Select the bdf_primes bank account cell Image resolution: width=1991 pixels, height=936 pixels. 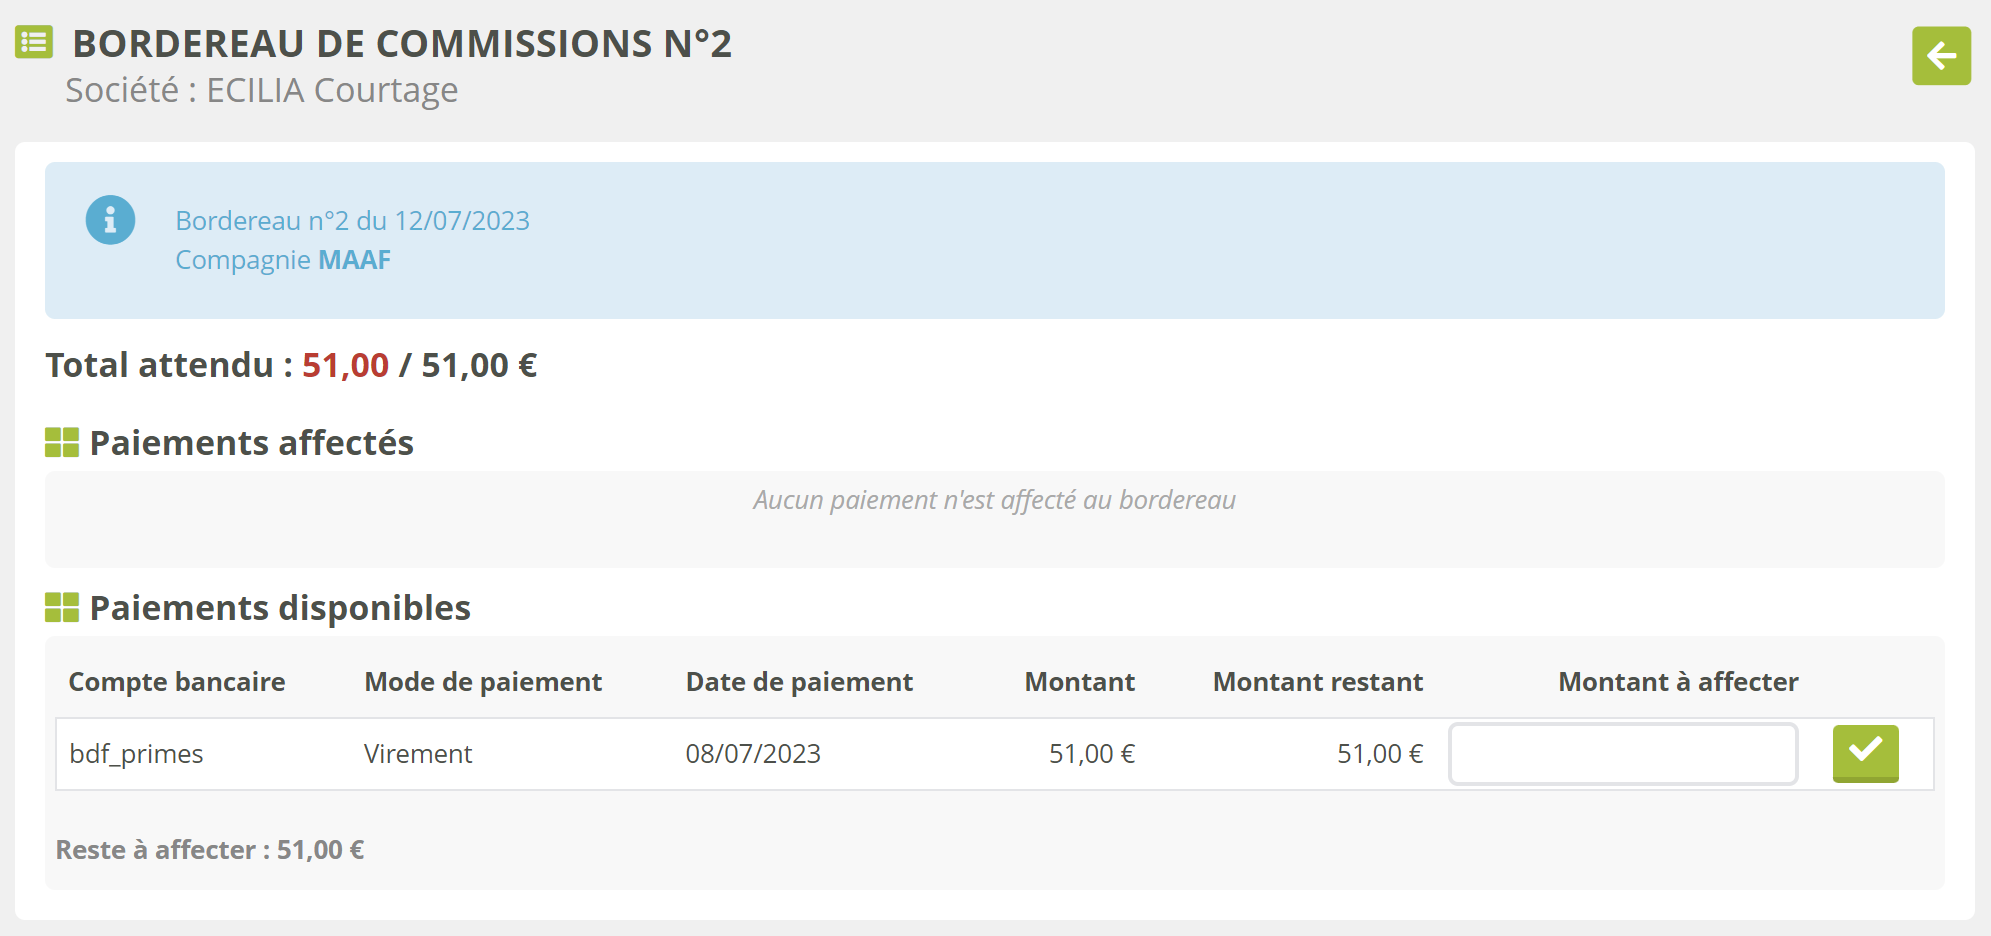(136, 754)
